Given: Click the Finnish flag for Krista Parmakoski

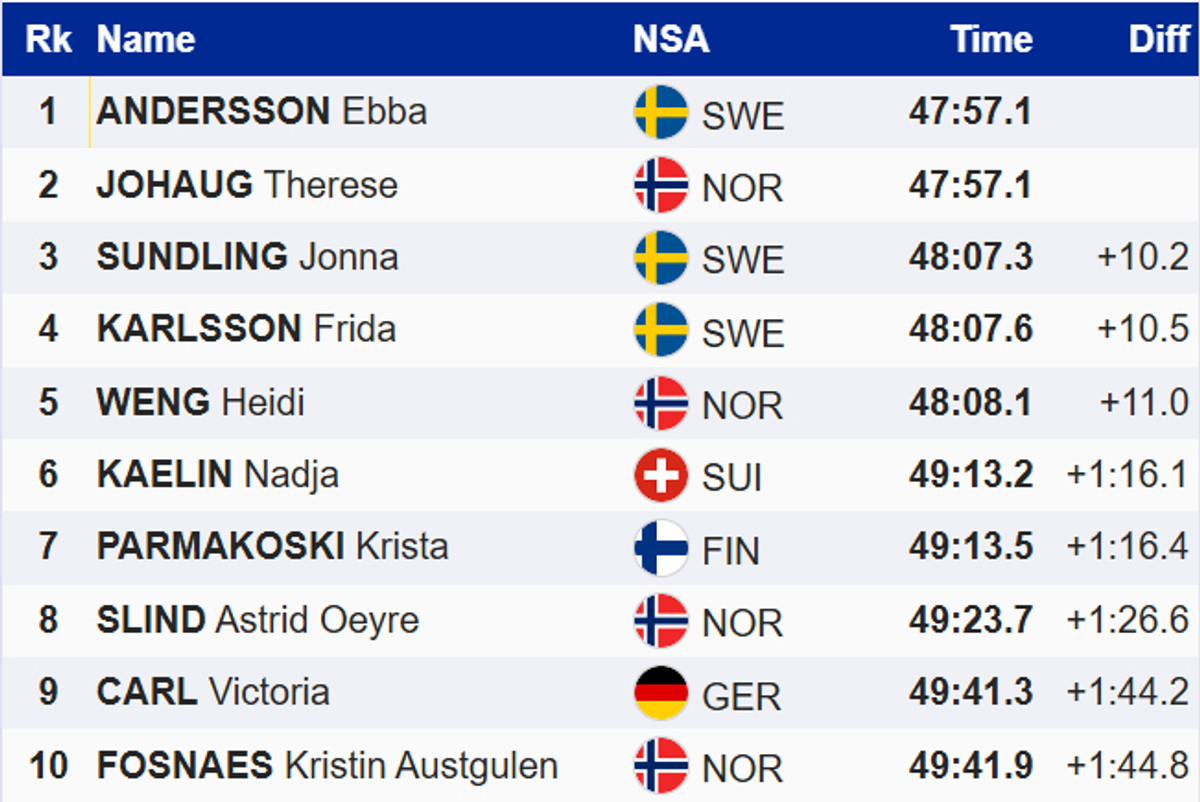Looking at the screenshot, I should (x=661, y=548).
